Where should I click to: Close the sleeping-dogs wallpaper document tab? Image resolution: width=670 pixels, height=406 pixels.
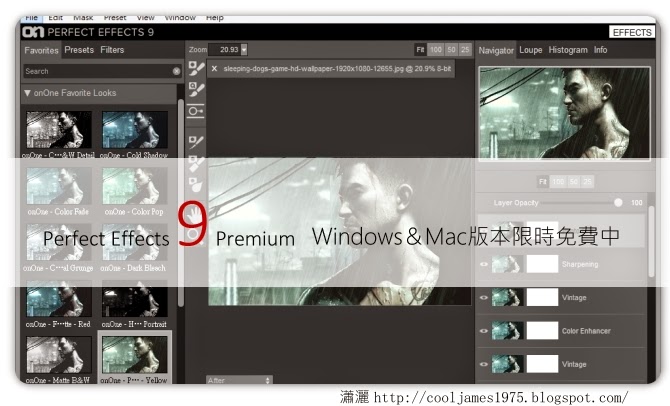pyautogui.click(x=215, y=68)
